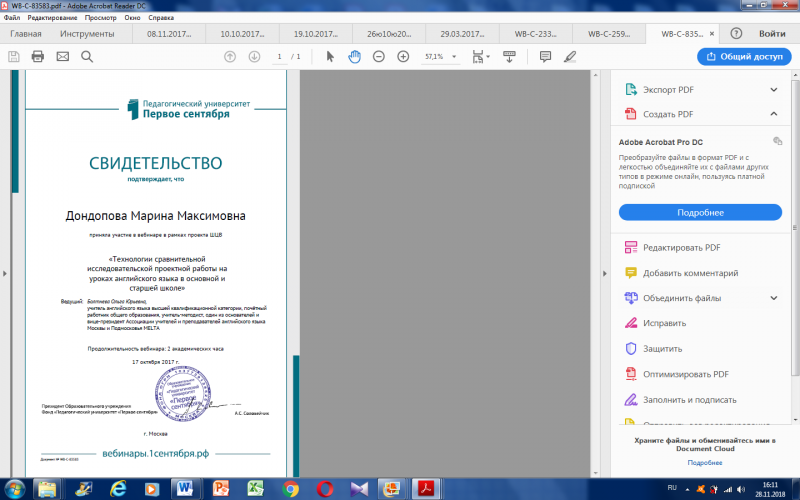Click the Save file icon
This screenshot has height=500, width=800.
[14, 57]
